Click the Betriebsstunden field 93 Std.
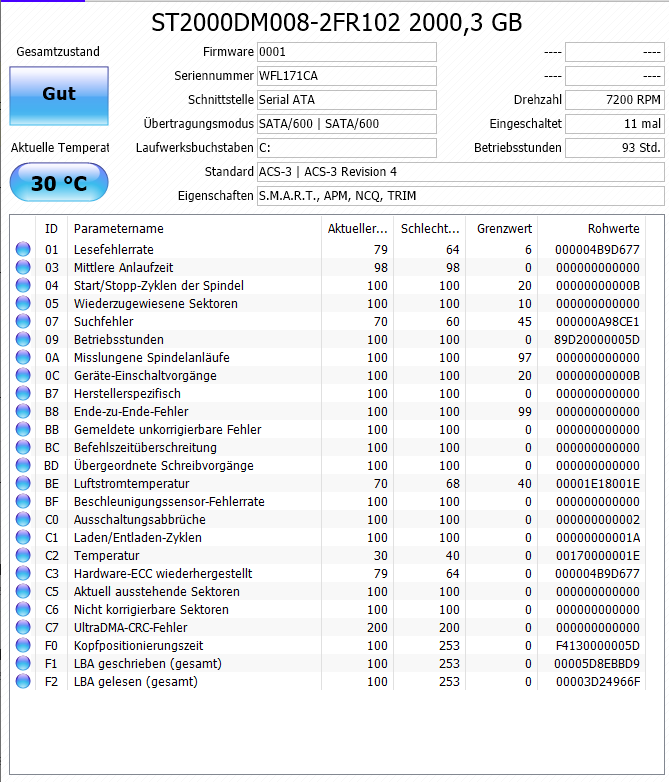Screen dimensions: 669x782 tap(615, 148)
